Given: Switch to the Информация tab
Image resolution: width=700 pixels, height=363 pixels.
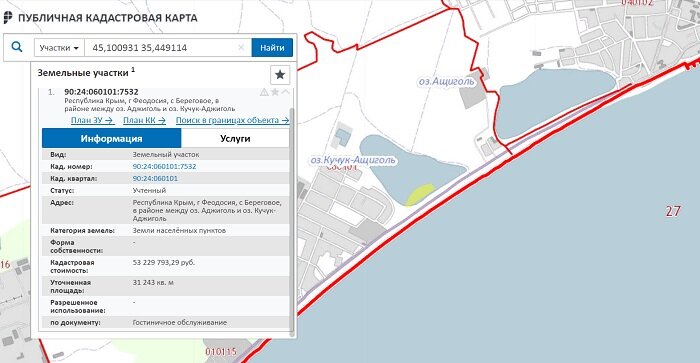Looking at the screenshot, I should [112, 138].
